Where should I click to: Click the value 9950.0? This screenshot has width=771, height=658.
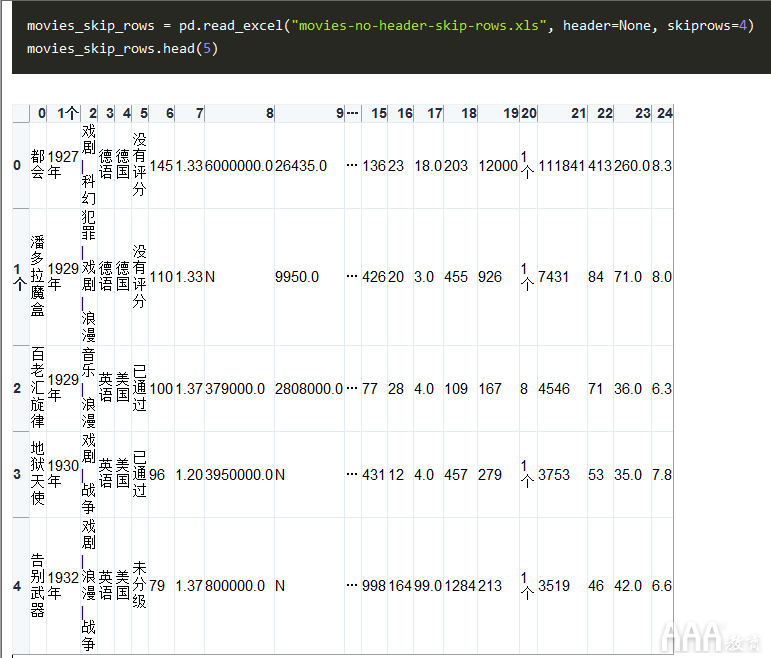pyautogui.click(x=297, y=277)
